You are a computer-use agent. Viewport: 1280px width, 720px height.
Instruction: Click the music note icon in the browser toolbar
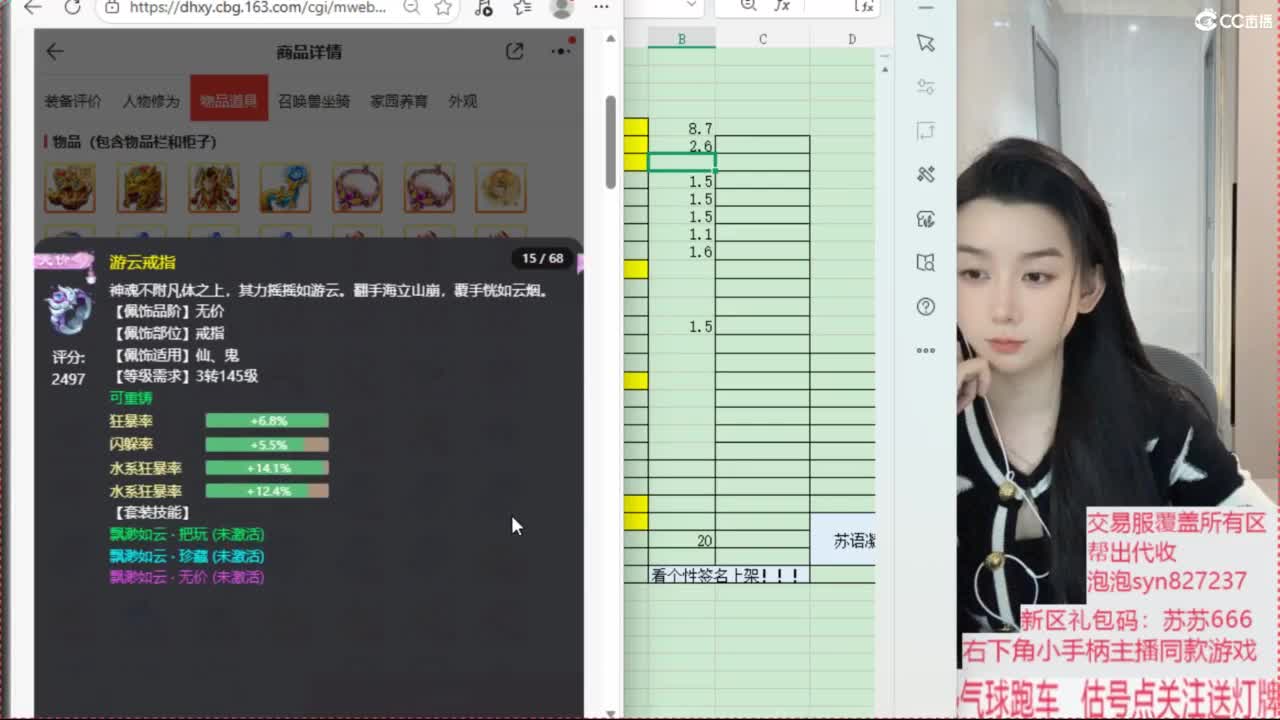[x=483, y=7]
